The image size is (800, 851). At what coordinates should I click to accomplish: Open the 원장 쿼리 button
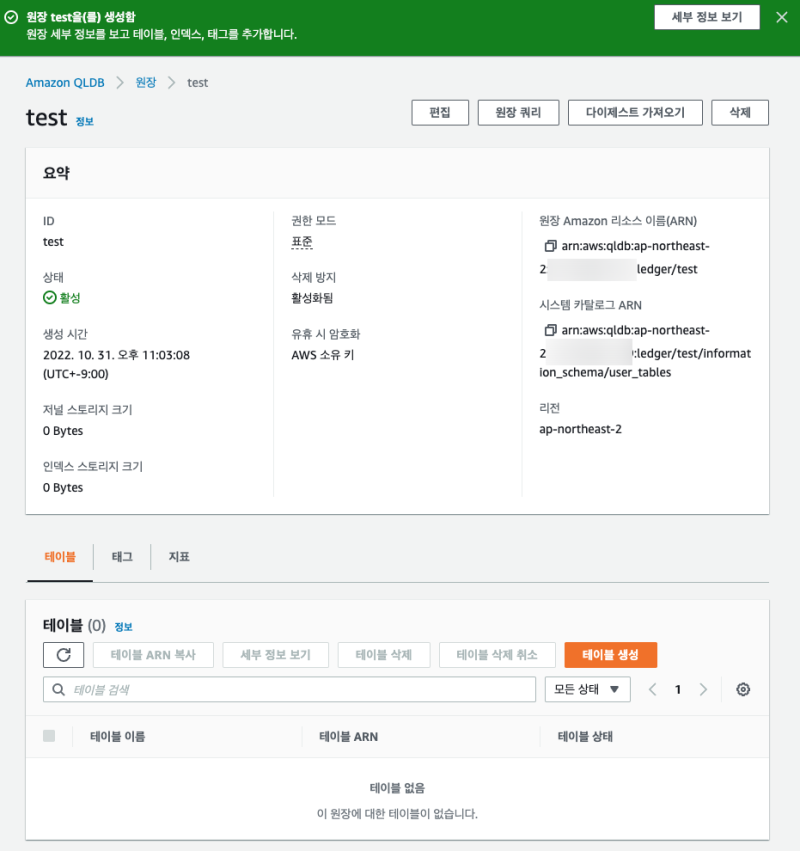tap(518, 113)
